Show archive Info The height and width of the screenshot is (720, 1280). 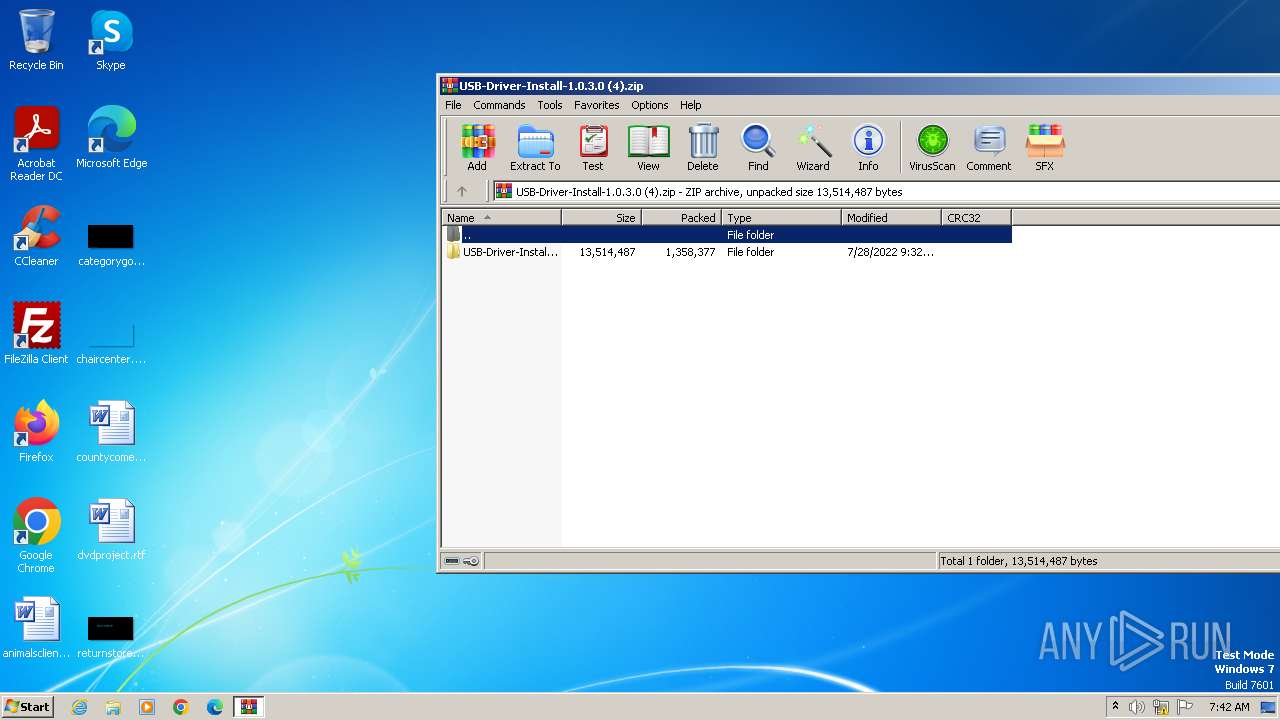click(868, 148)
